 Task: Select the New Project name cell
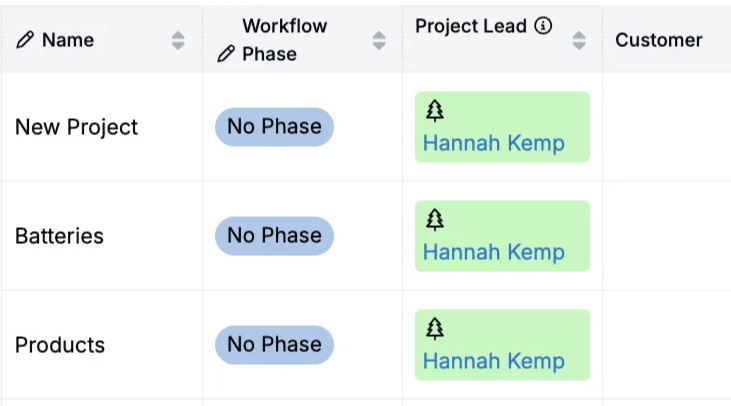pos(76,128)
